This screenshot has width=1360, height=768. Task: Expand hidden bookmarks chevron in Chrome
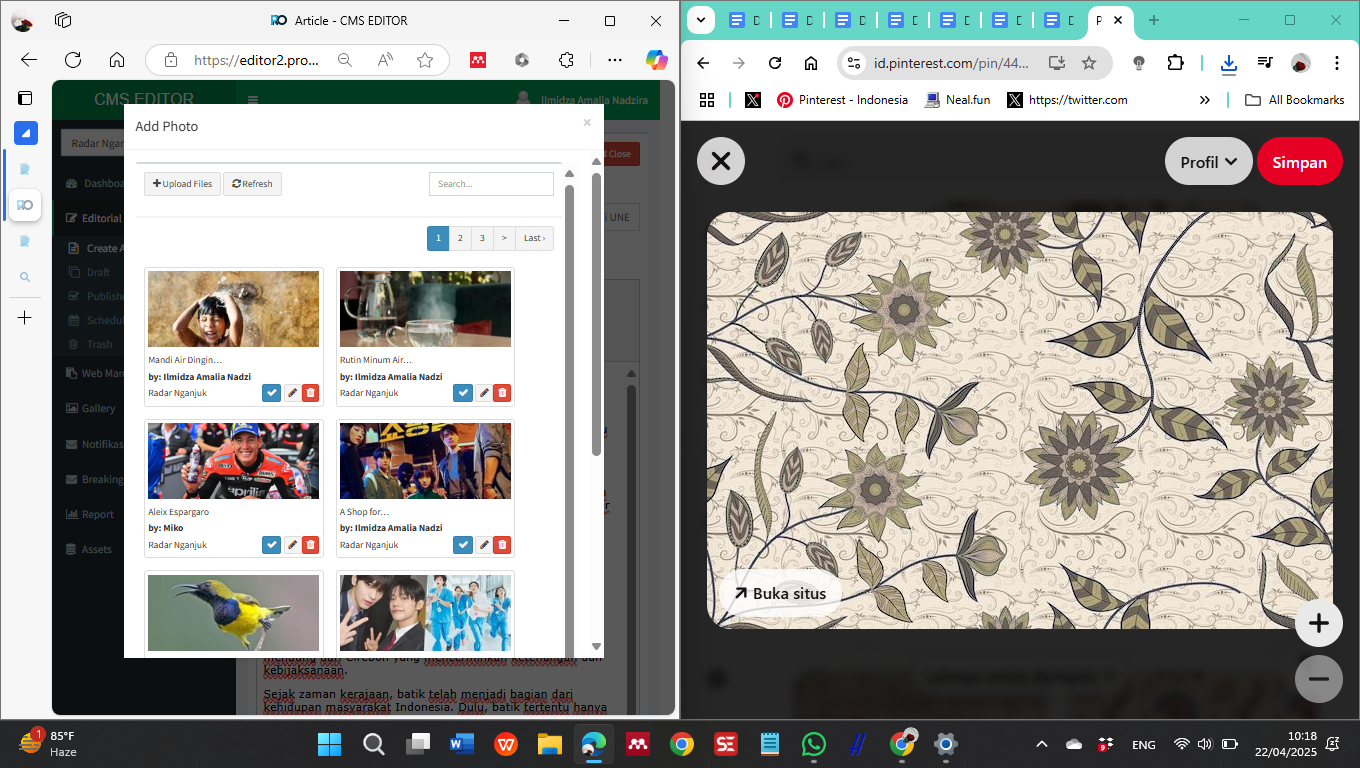pyautogui.click(x=1204, y=100)
